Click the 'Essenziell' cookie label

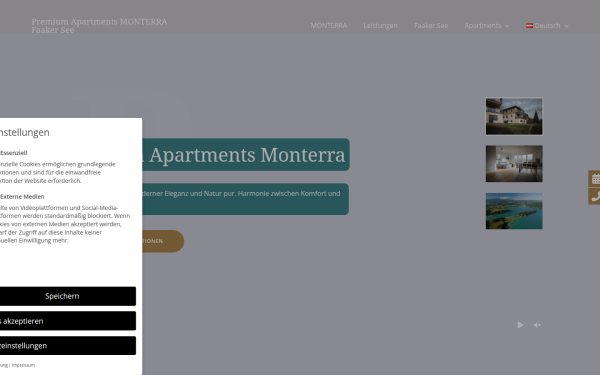13,153
